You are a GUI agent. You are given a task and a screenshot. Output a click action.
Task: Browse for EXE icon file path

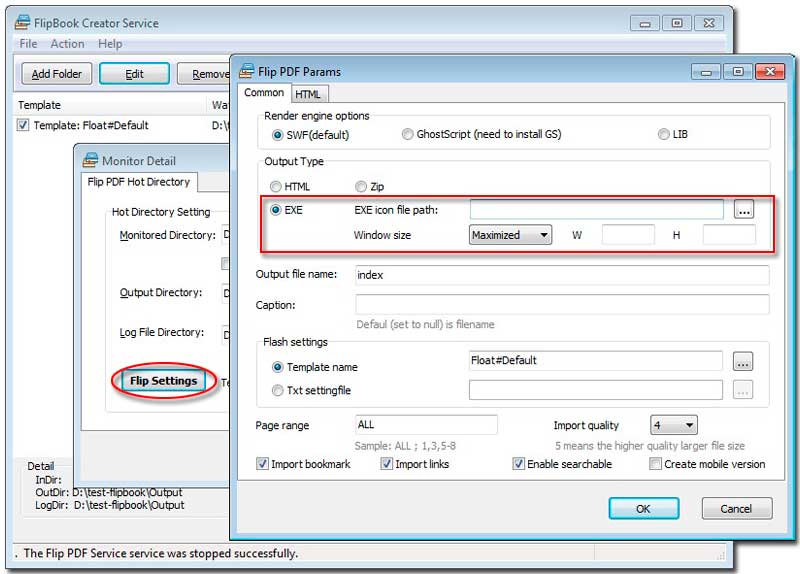744,209
